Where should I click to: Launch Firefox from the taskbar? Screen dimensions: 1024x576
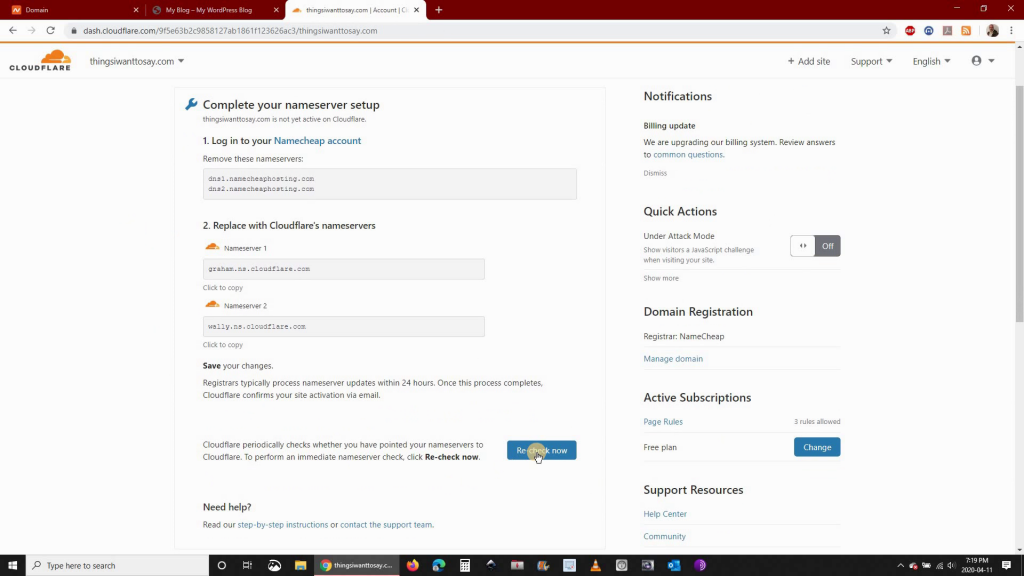pyautogui.click(x=413, y=566)
